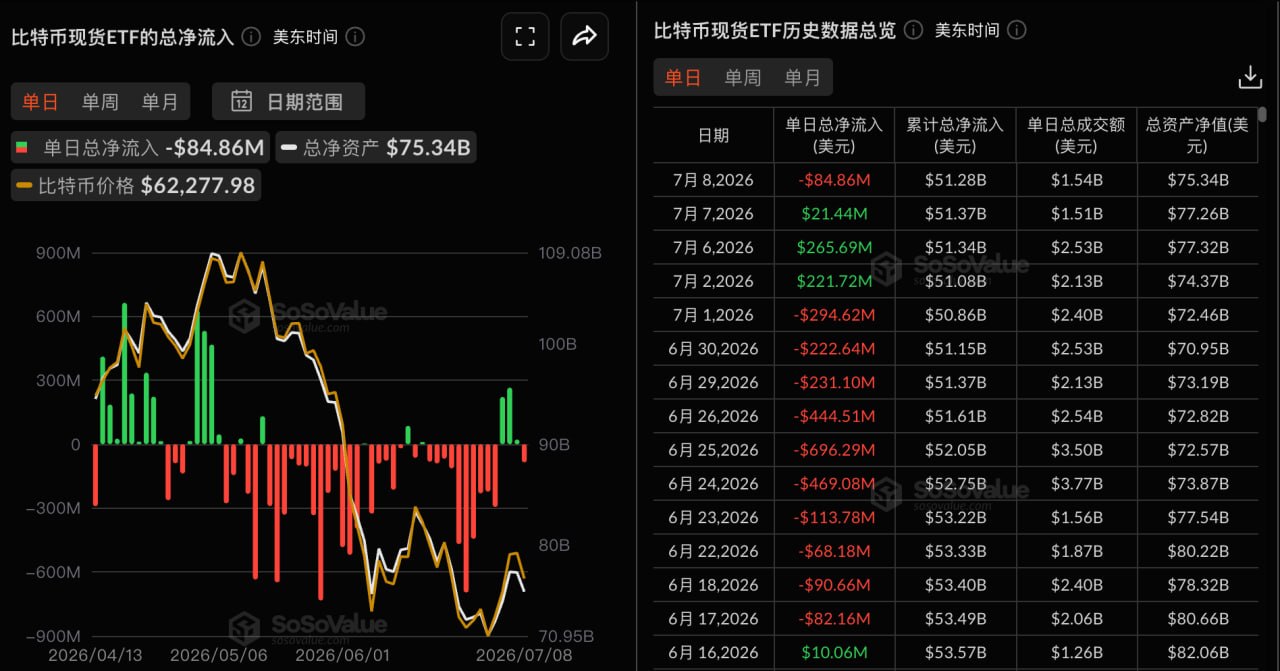Click info icon beside 历史数据总览 heading

pos(913,30)
